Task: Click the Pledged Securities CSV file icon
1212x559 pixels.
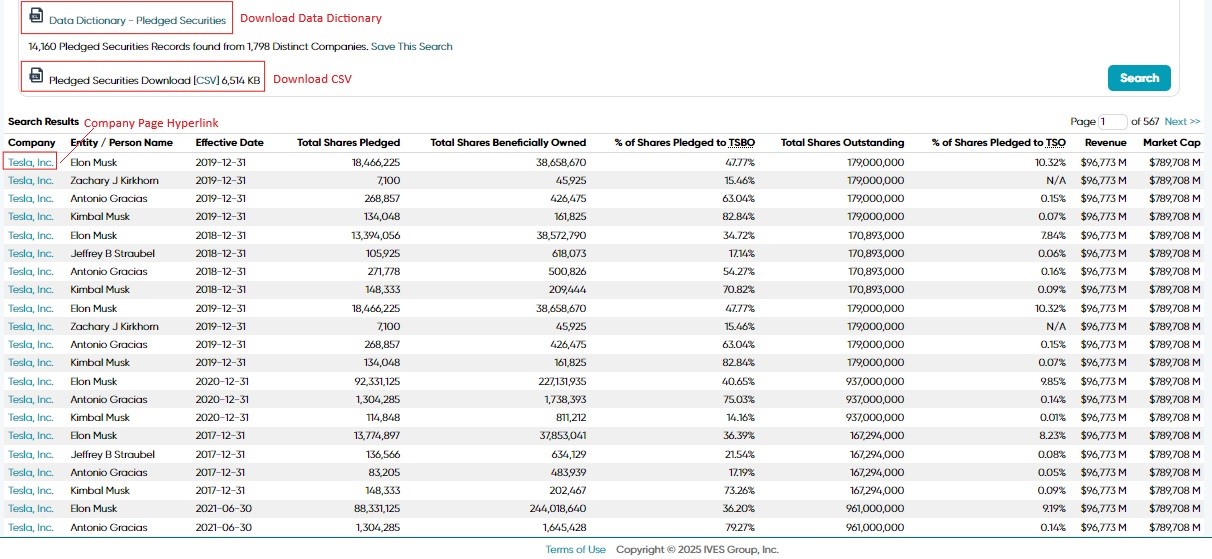Action: coord(36,75)
